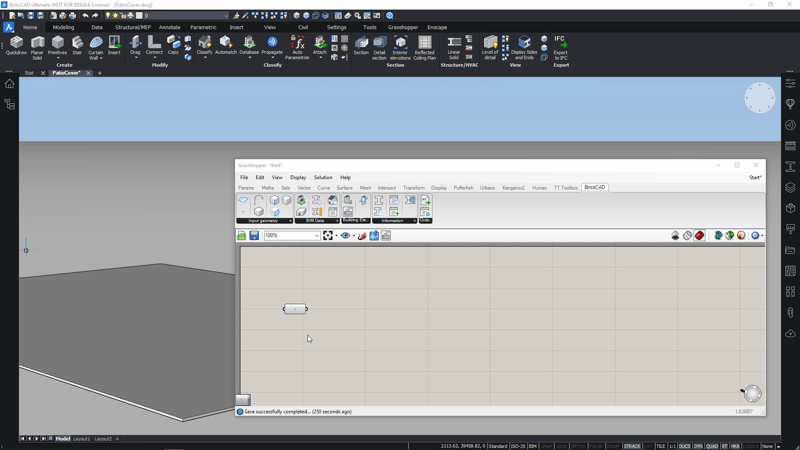This screenshot has height=450, width=800.
Task: Click the Home icon in left sidebar
Action: 10,84
